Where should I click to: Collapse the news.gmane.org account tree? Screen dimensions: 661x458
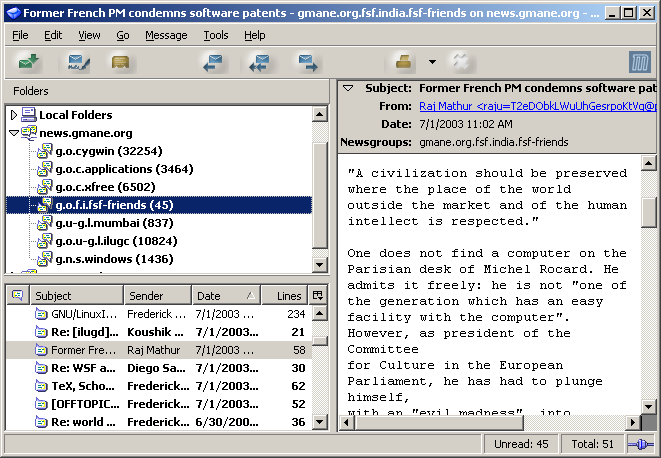[x=13, y=133]
